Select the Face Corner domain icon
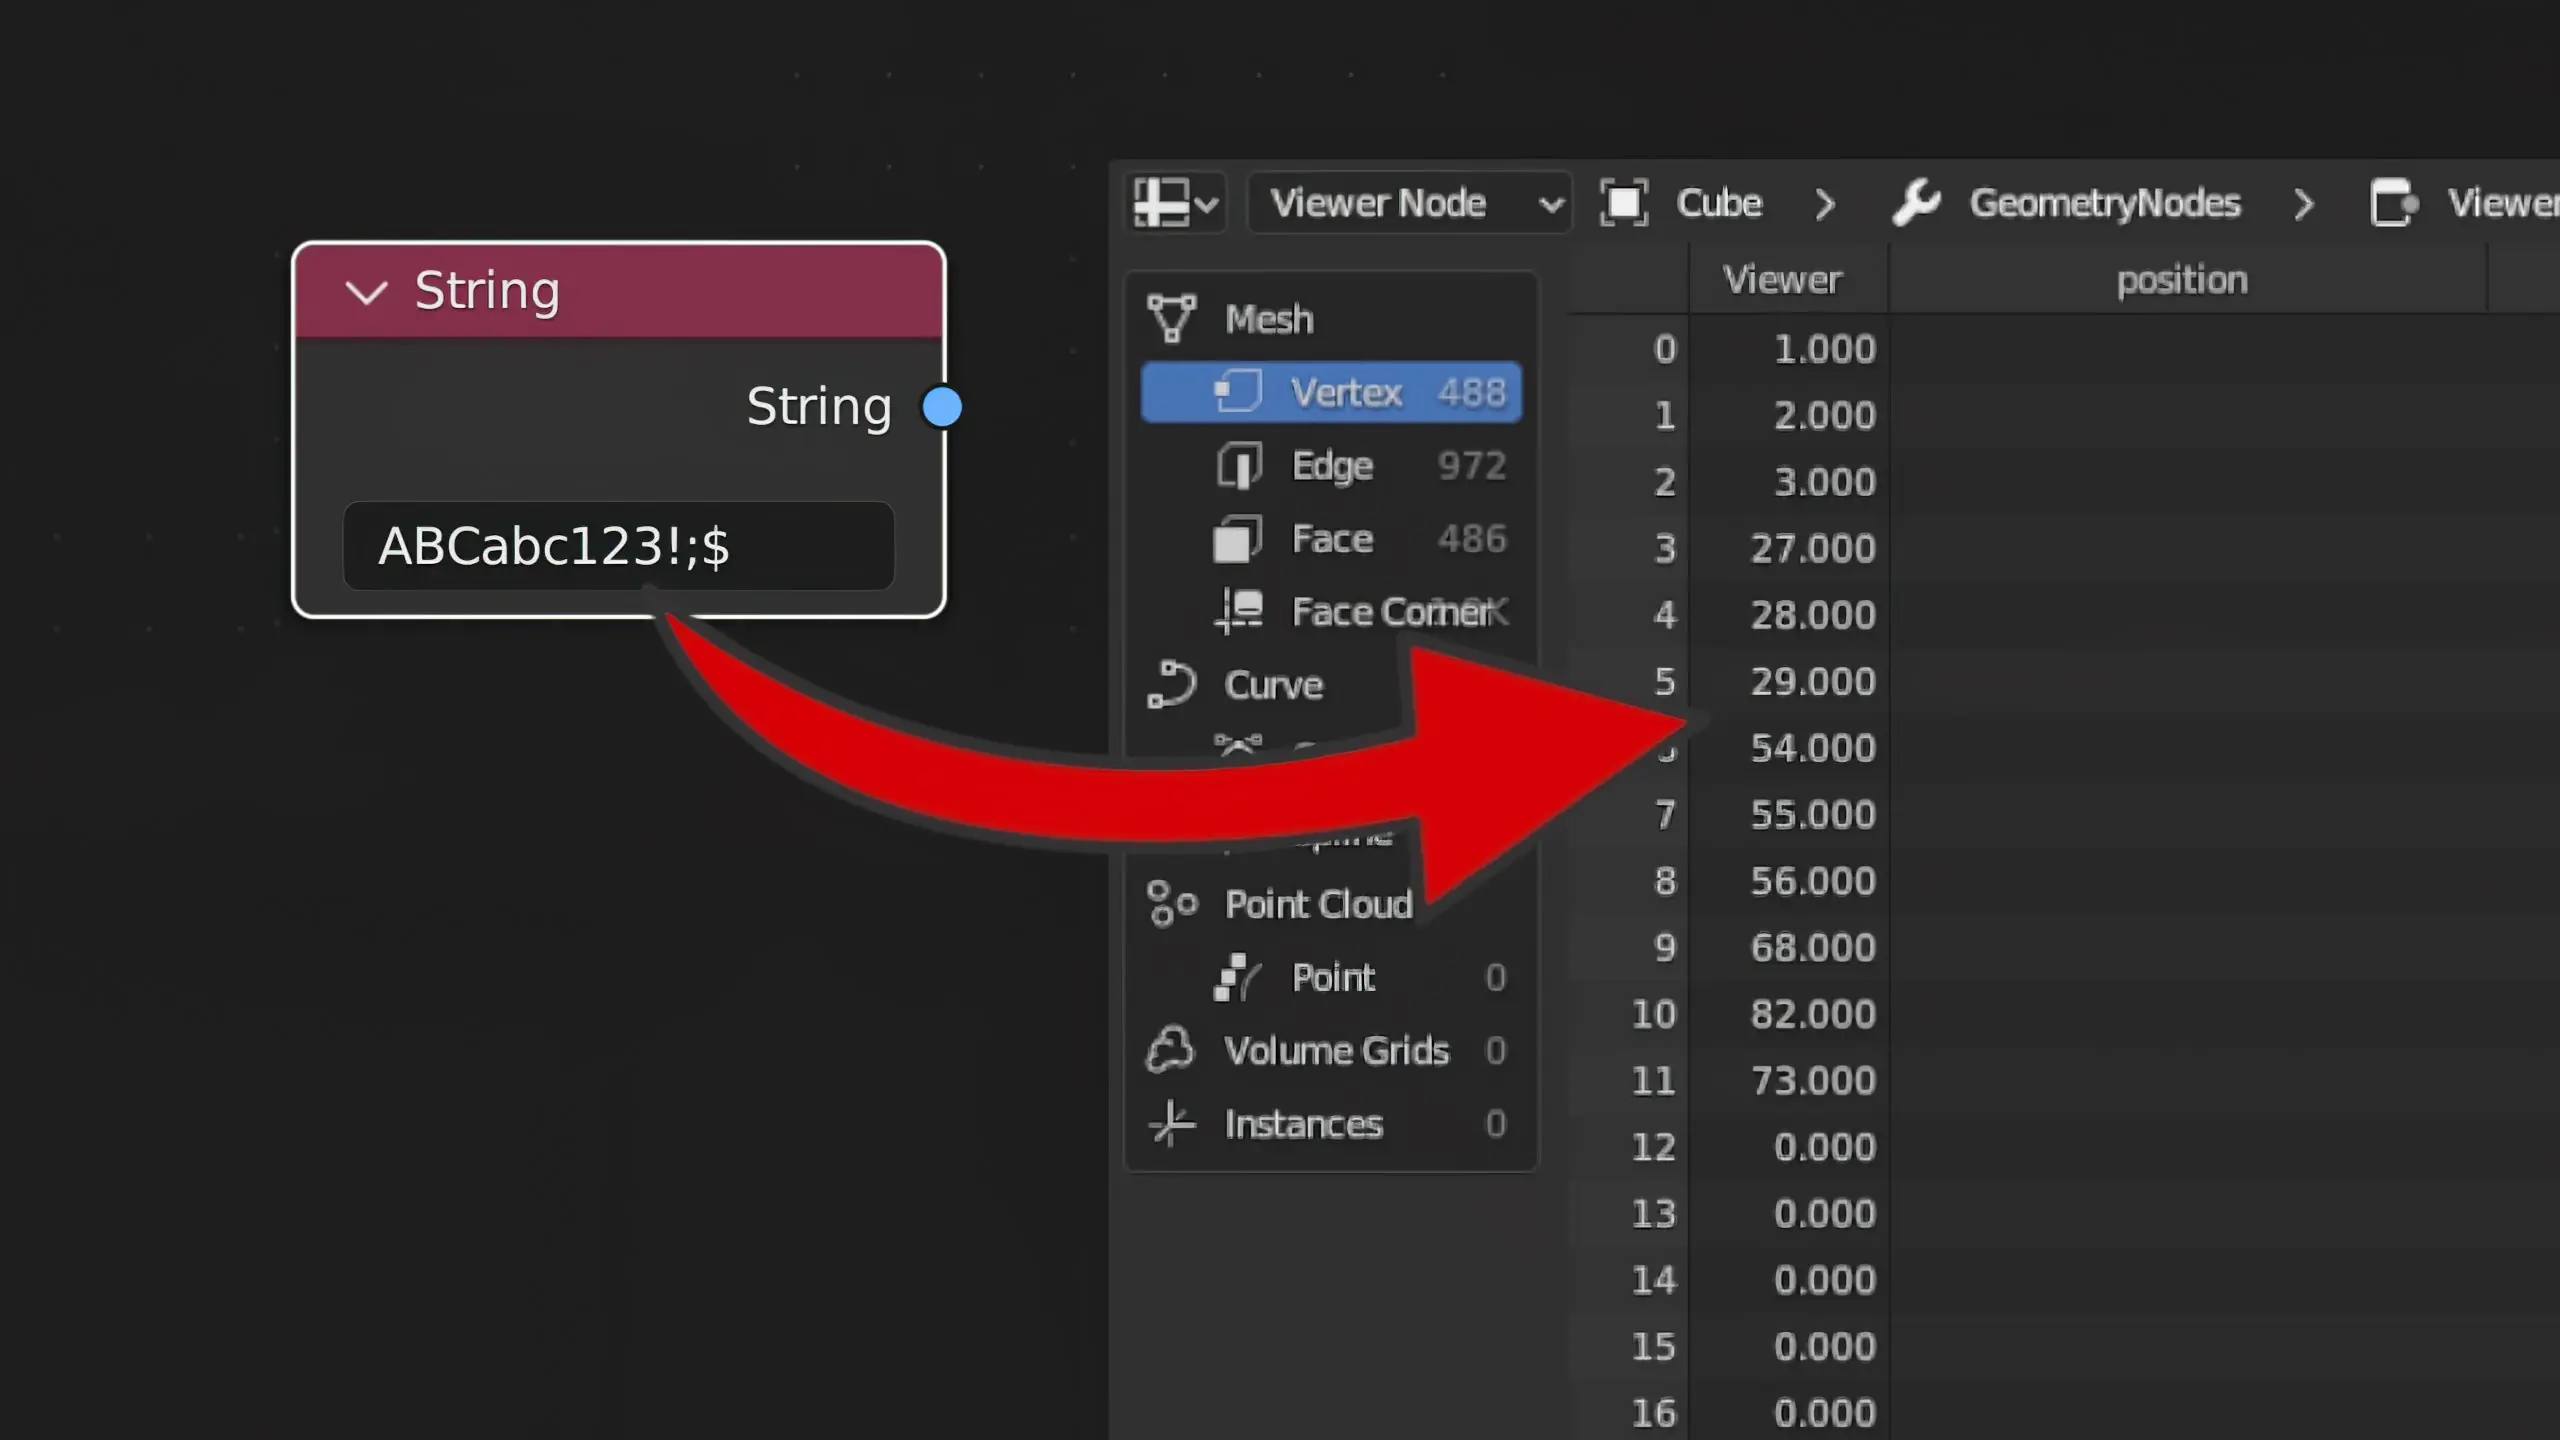 tap(1239, 611)
